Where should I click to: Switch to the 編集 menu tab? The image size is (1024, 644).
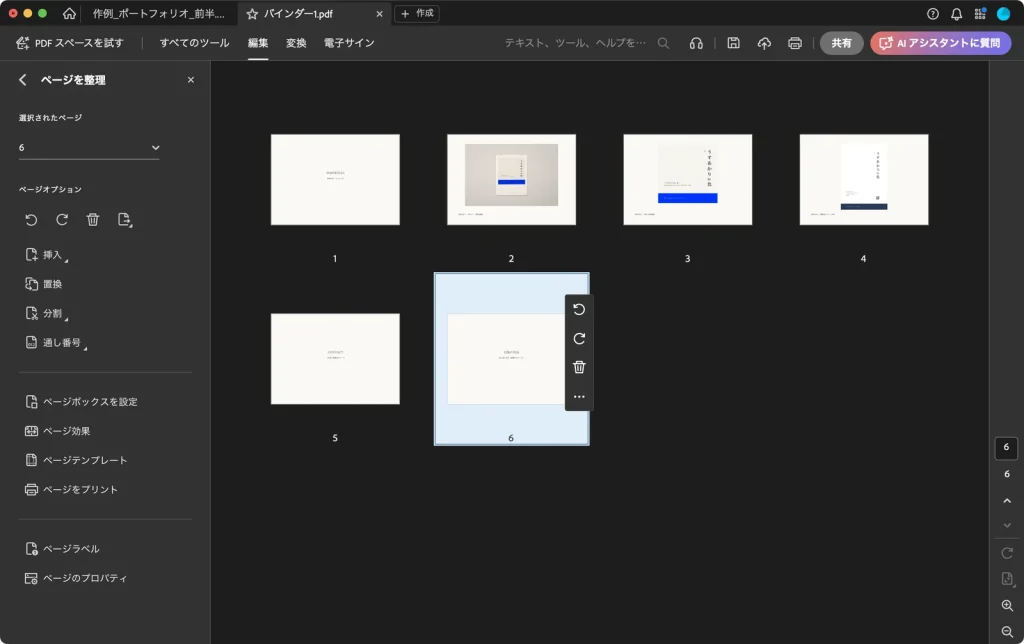pos(258,43)
